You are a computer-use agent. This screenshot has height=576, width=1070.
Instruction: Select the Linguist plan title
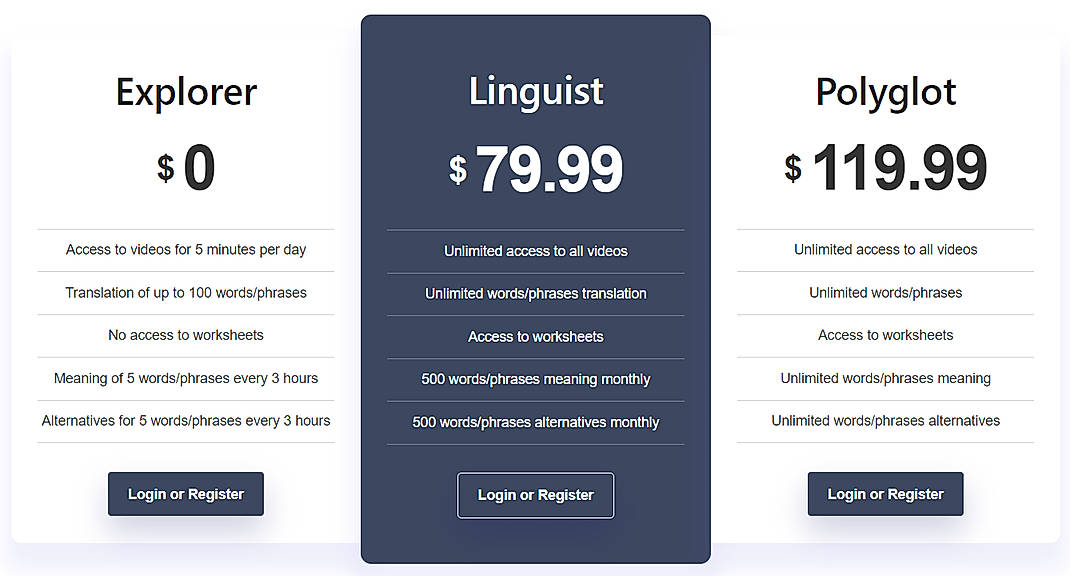(x=535, y=91)
